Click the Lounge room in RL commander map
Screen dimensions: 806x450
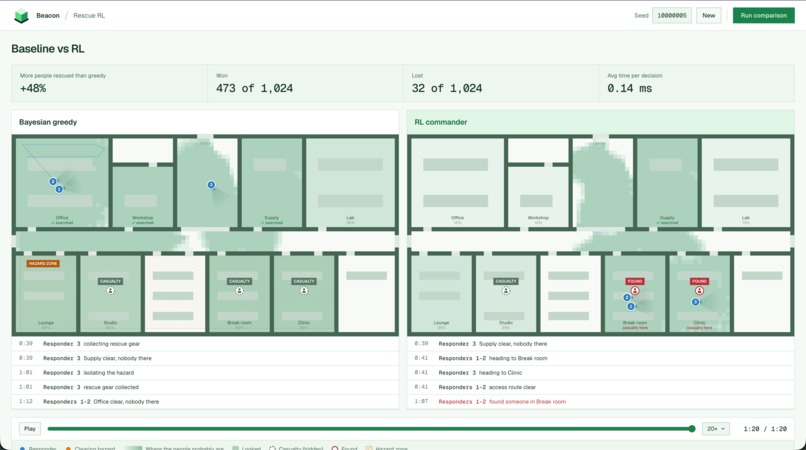tap(441, 294)
